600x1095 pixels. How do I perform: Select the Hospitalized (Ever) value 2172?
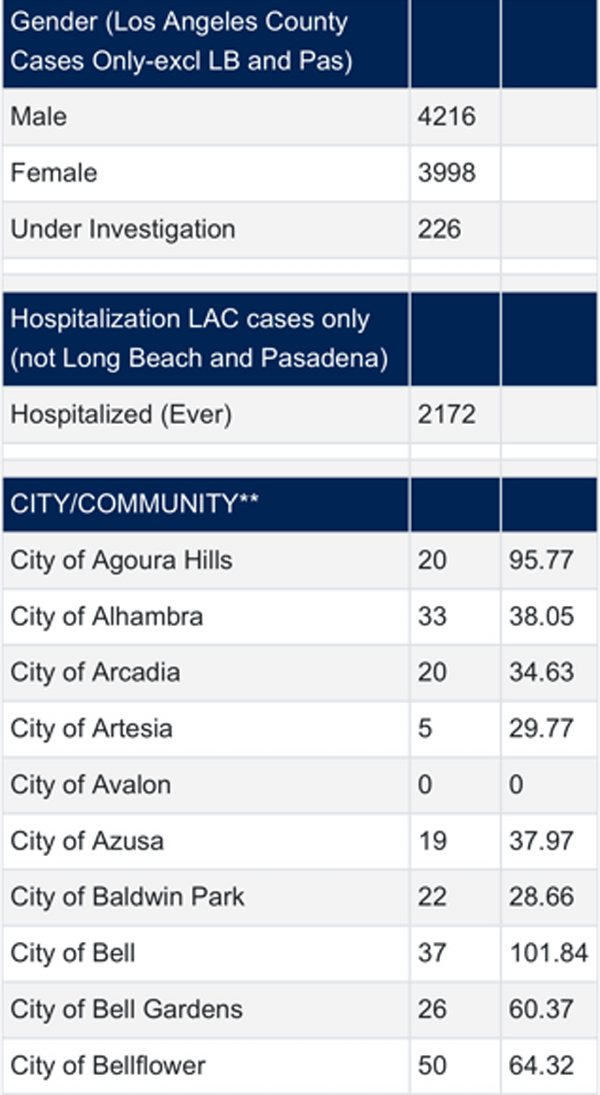tap(446, 414)
